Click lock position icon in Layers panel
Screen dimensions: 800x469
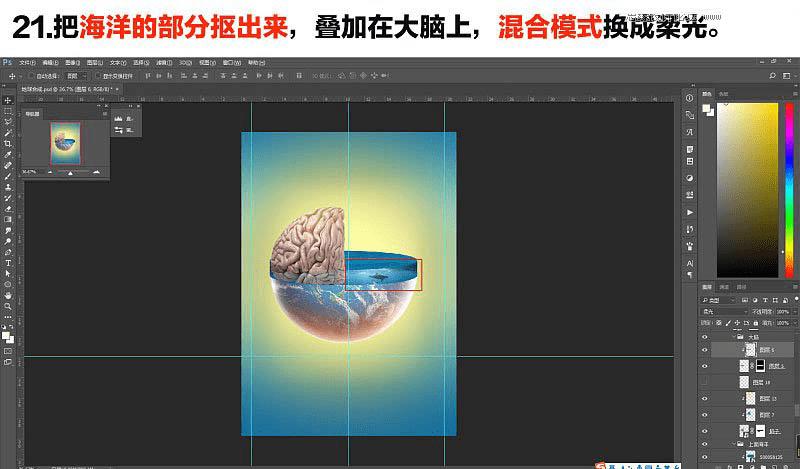(x=737, y=323)
